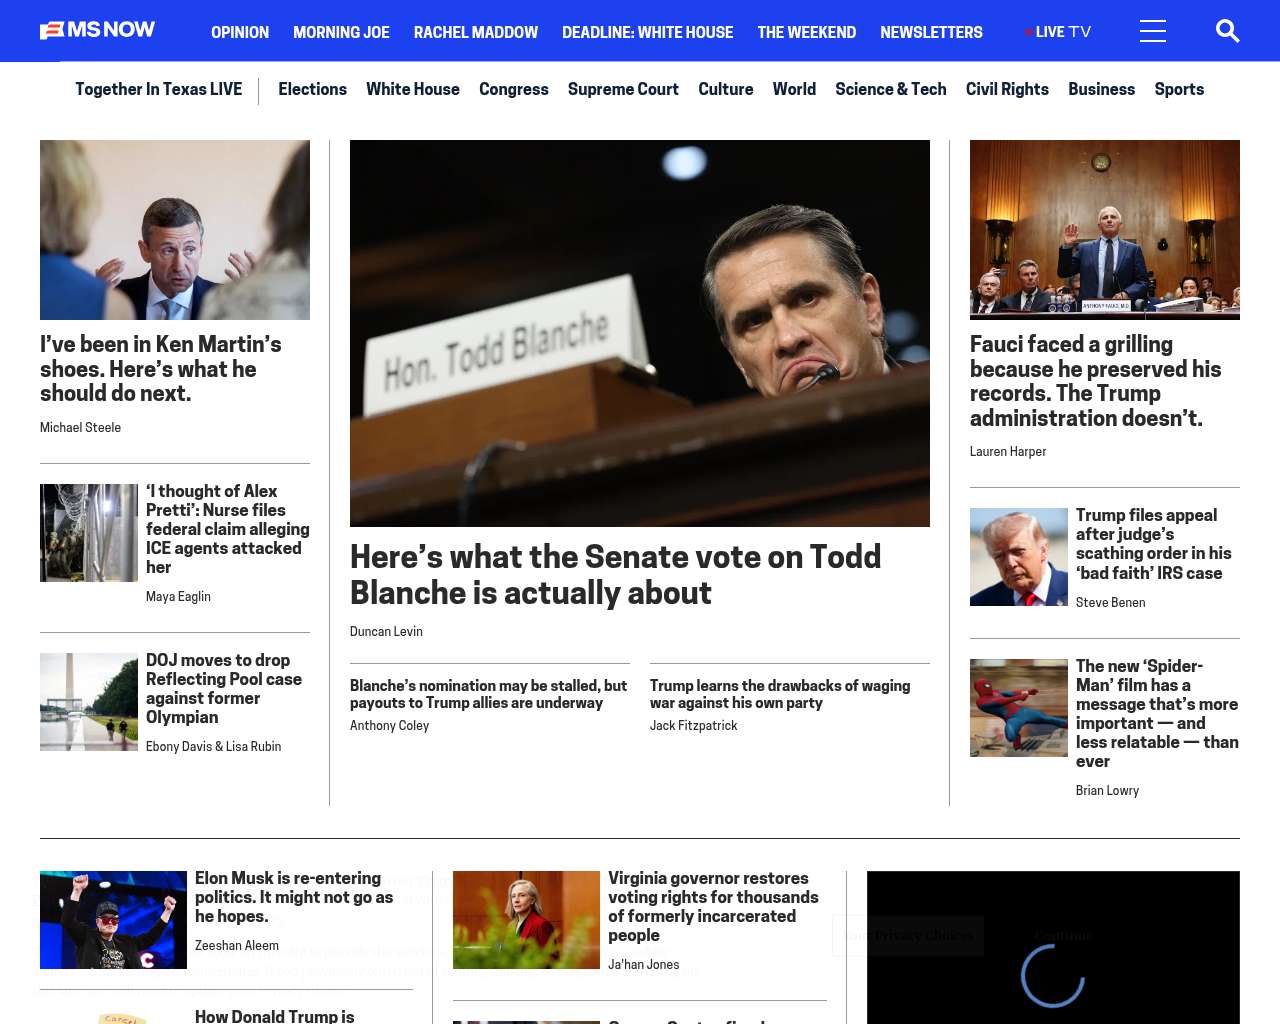1280x1024 pixels.
Task: Read Senate vote on Todd Blanche headline
Action: click(x=615, y=575)
